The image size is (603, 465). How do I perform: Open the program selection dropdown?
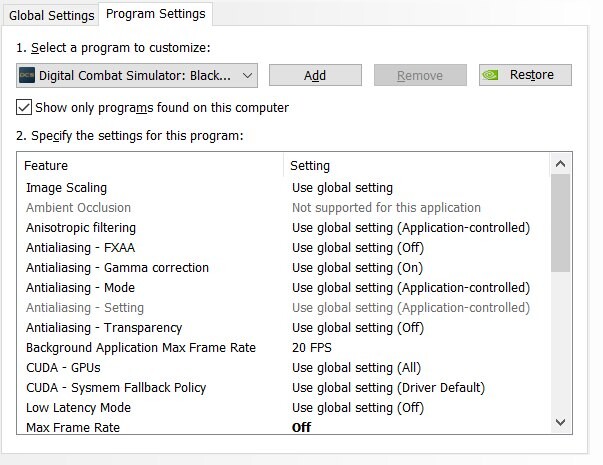tap(137, 75)
